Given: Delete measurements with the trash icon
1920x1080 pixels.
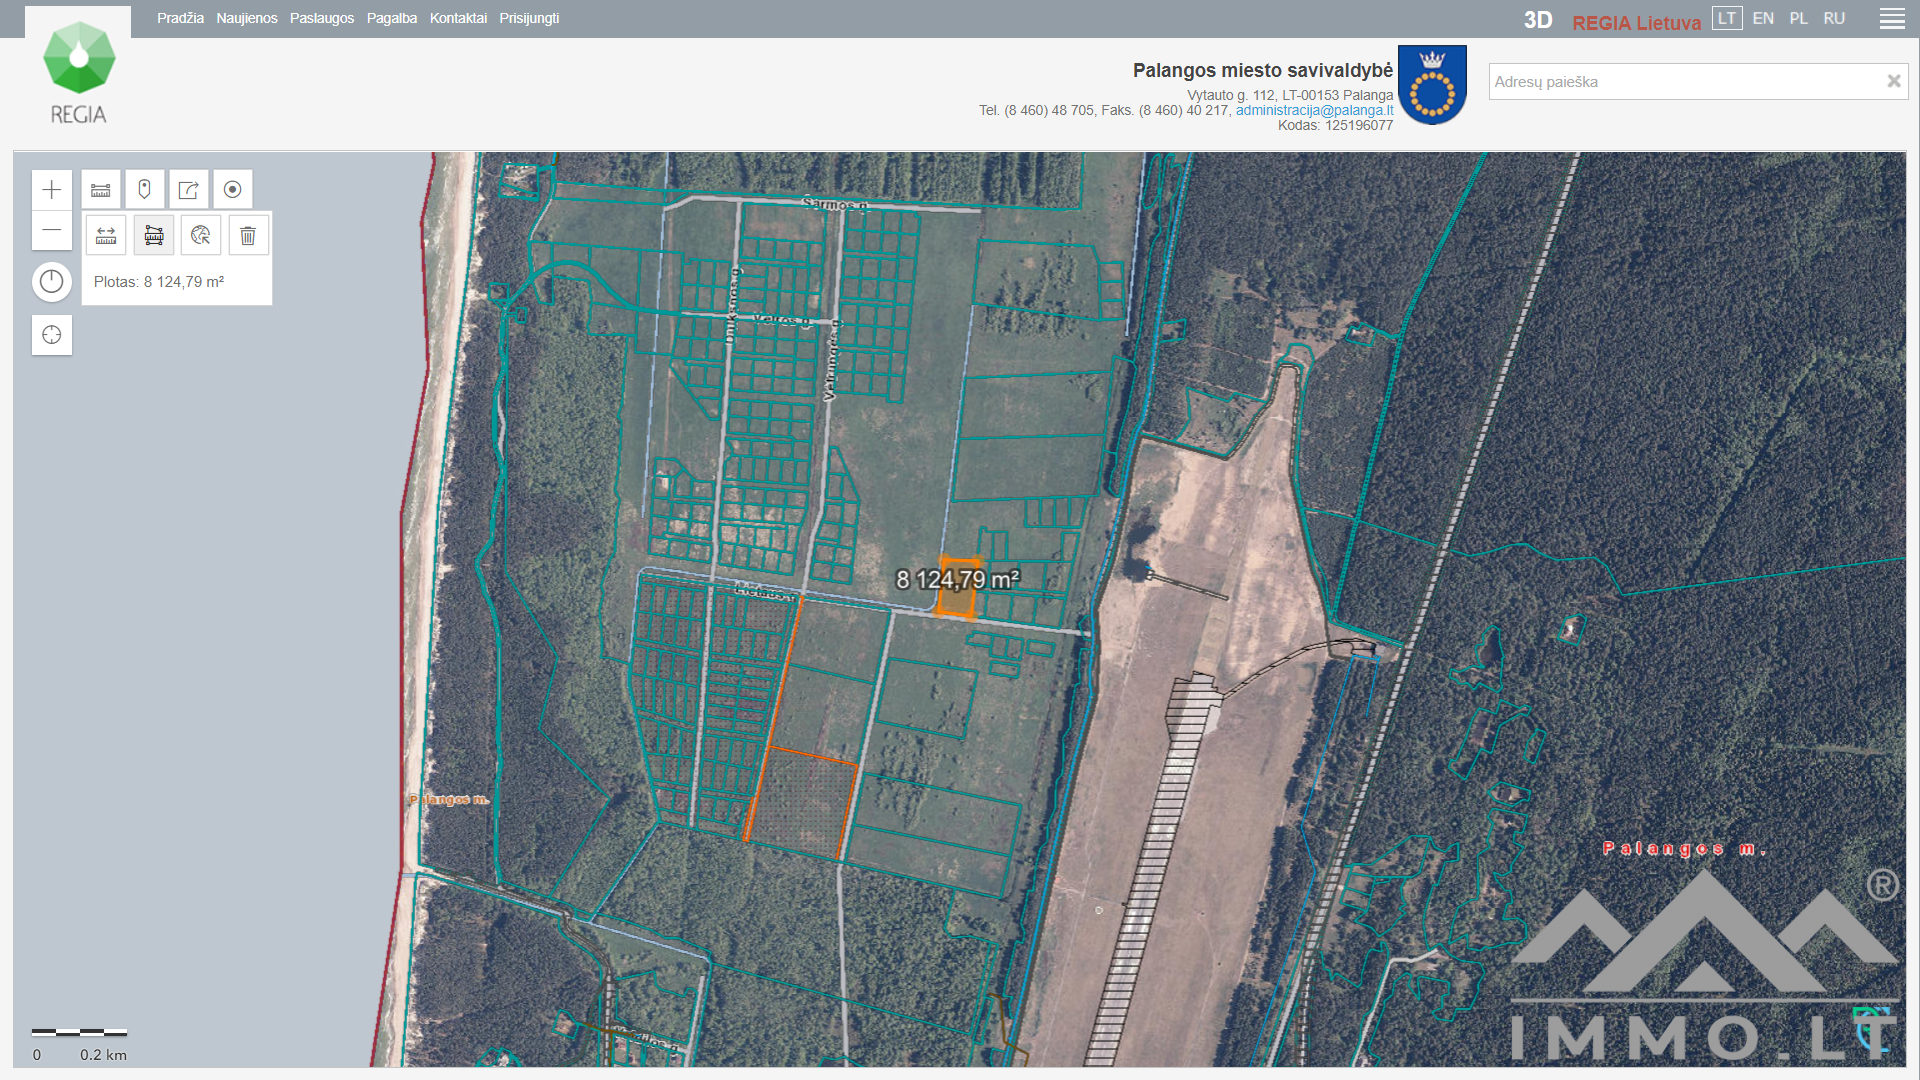Looking at the screenshot, I should coord(248,236).
